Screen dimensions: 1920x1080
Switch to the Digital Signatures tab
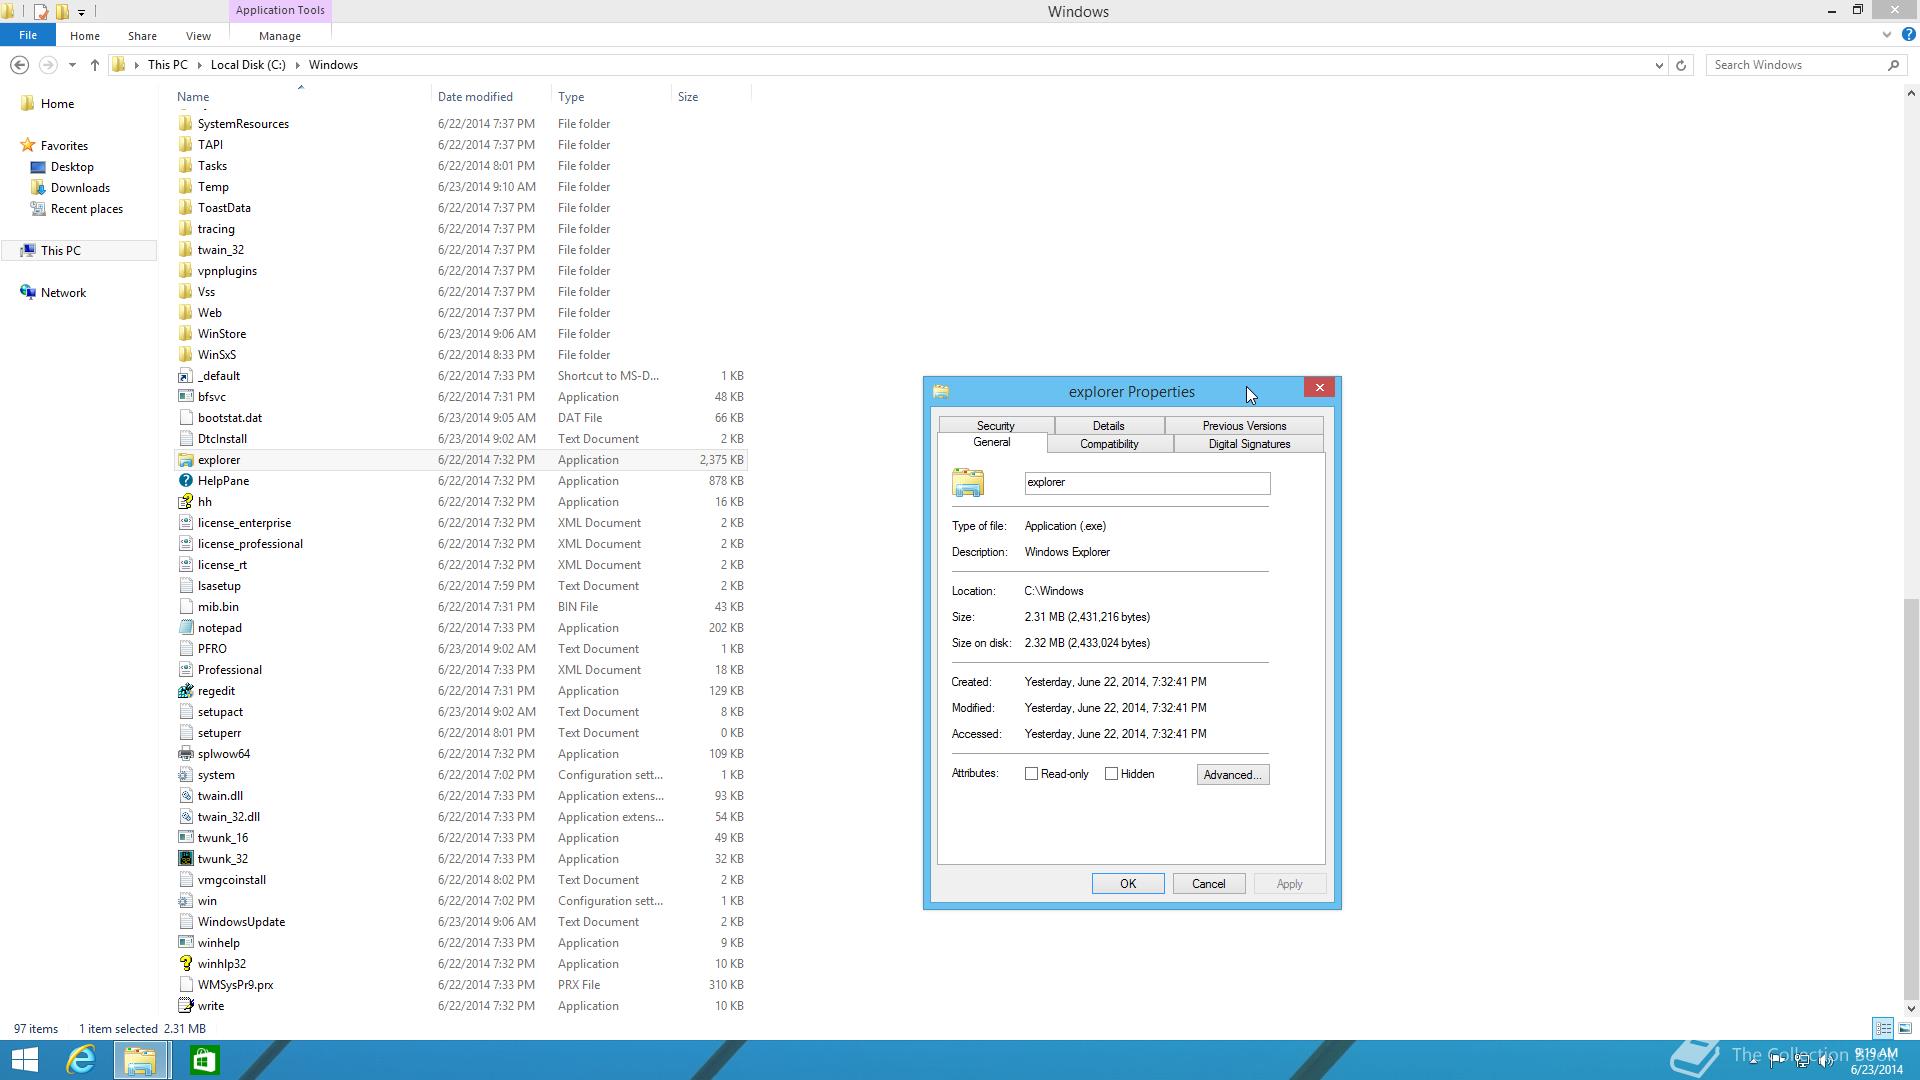pyautogui.click(x=1249, y=444)
